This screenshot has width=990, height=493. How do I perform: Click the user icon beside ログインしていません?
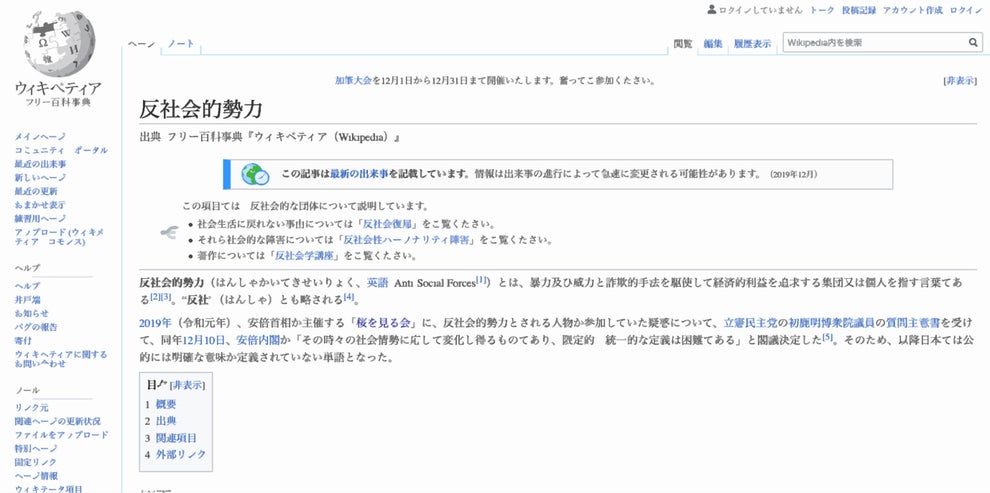click(x=711, y=10)
